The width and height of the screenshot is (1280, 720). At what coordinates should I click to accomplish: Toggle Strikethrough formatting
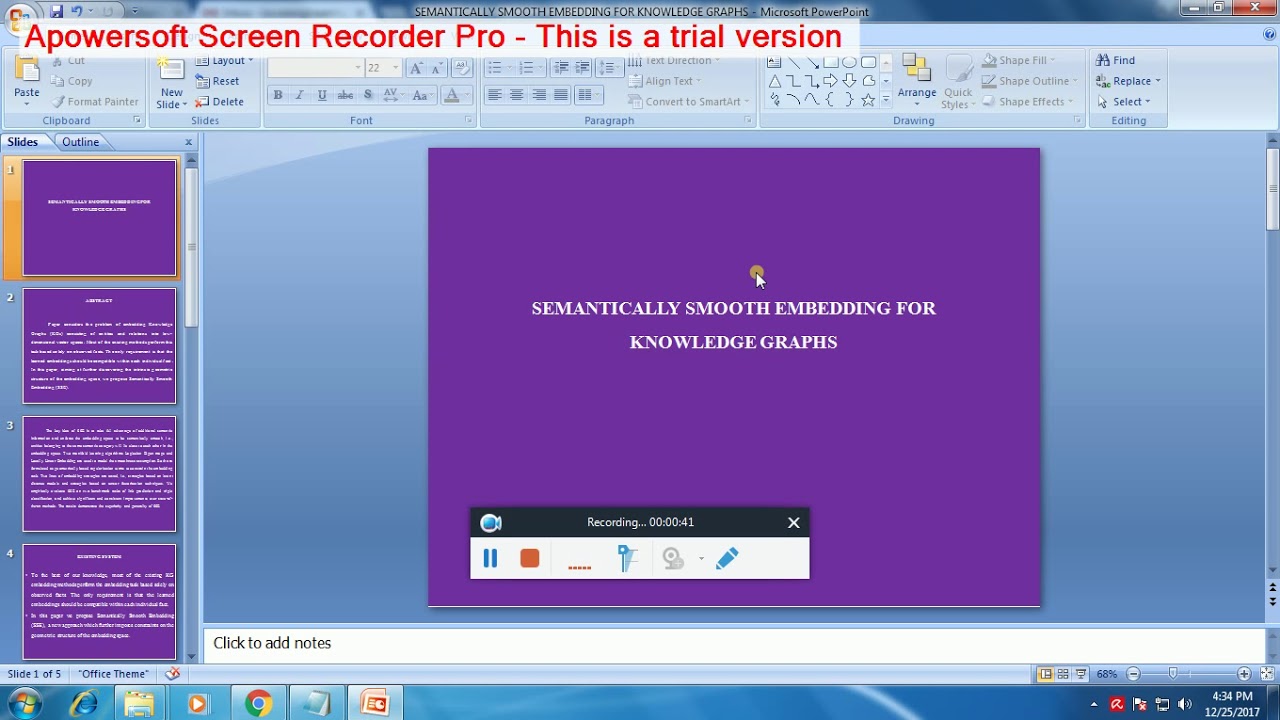pos(345,95)
